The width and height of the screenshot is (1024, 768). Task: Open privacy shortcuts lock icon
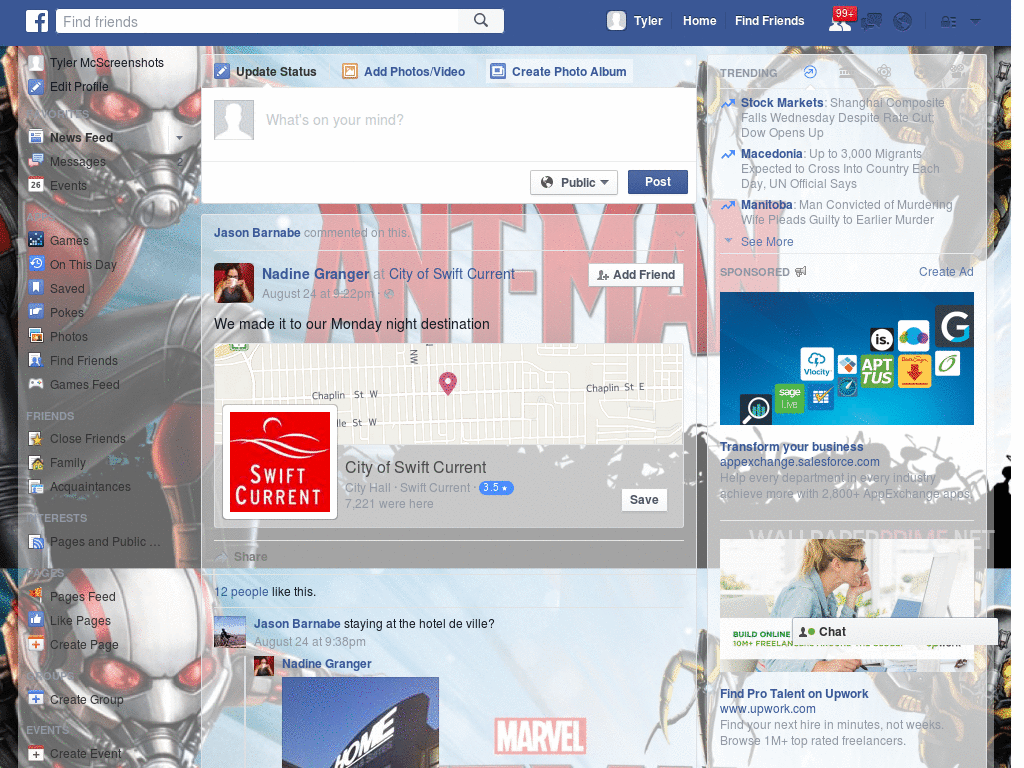[x=948, y=22]
